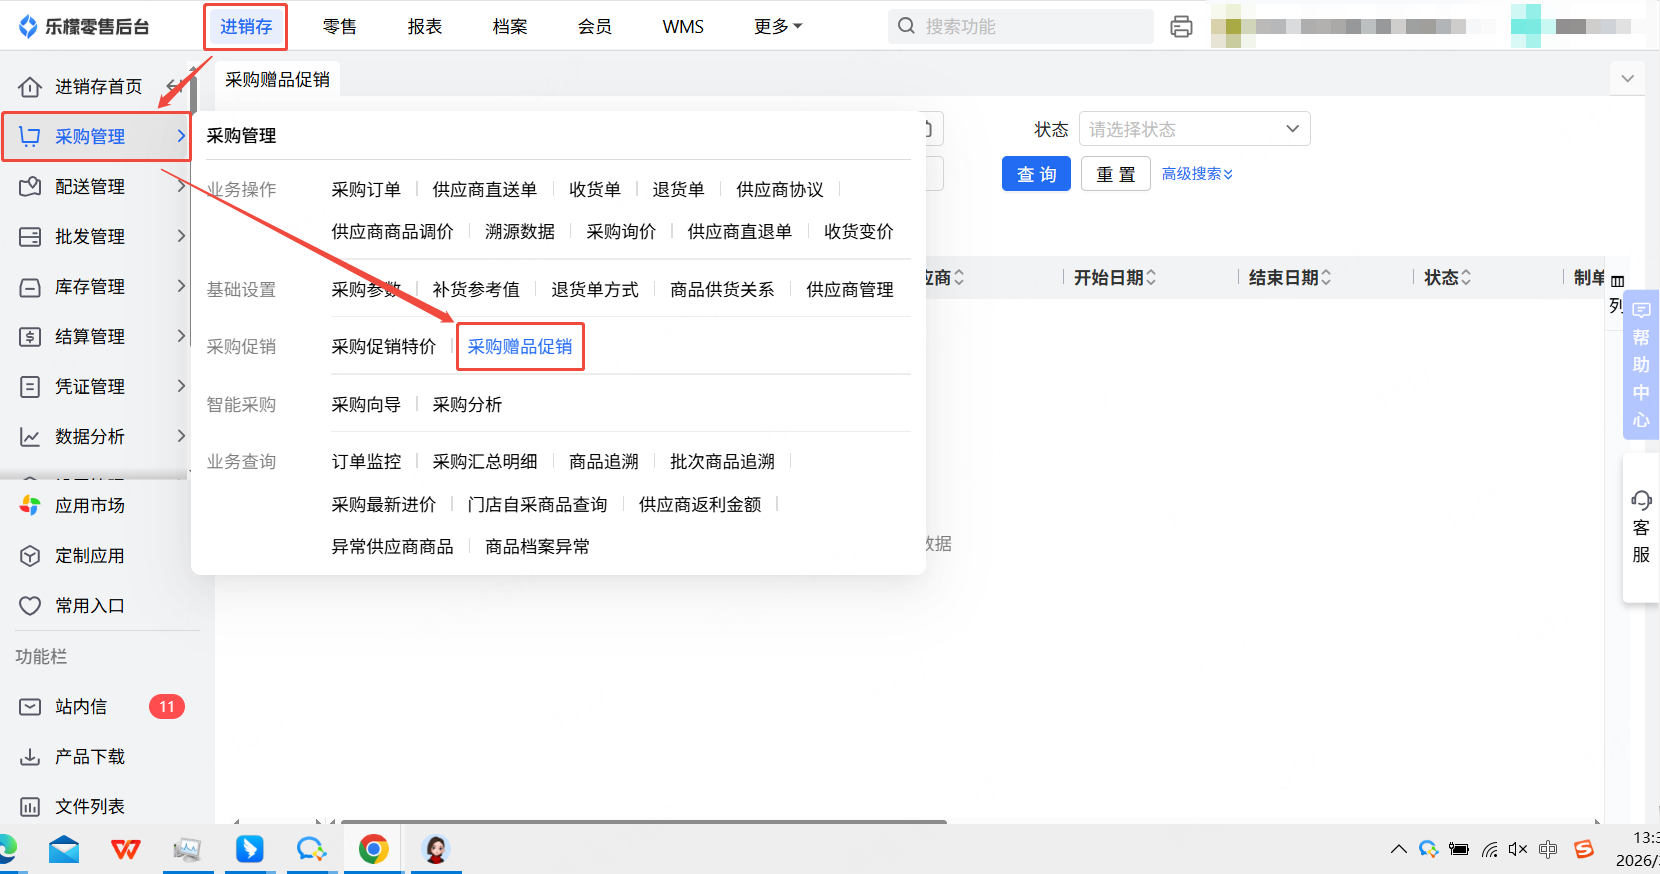Click the column settings 列 icon
The image size is (1660, 874).
click(x=1617, y=293)
